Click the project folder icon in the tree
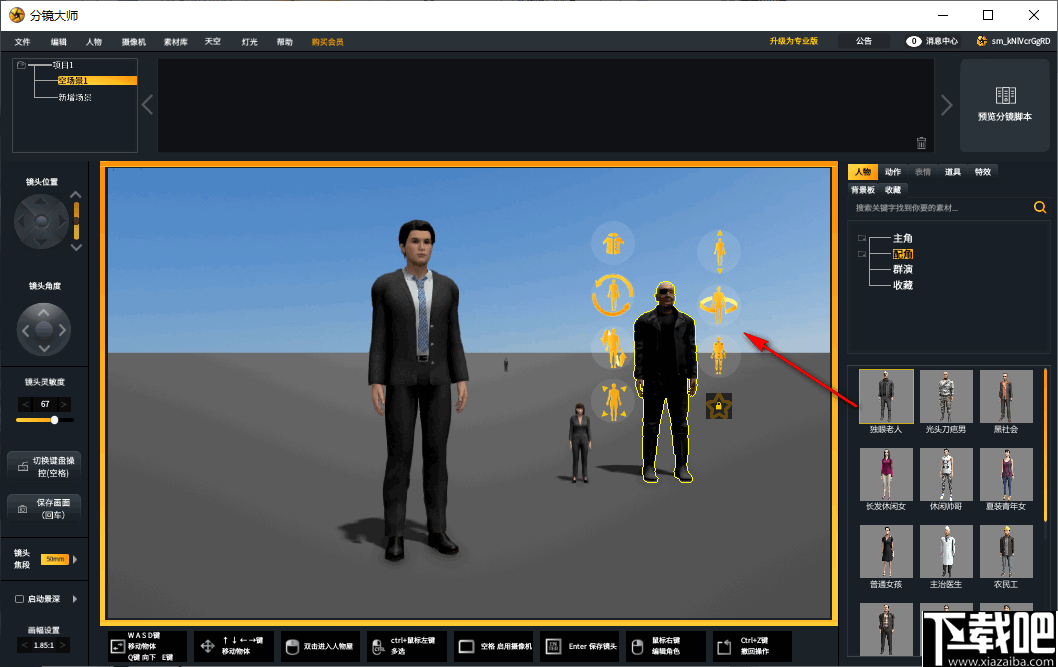1058x667 pixels. point(22,65)
